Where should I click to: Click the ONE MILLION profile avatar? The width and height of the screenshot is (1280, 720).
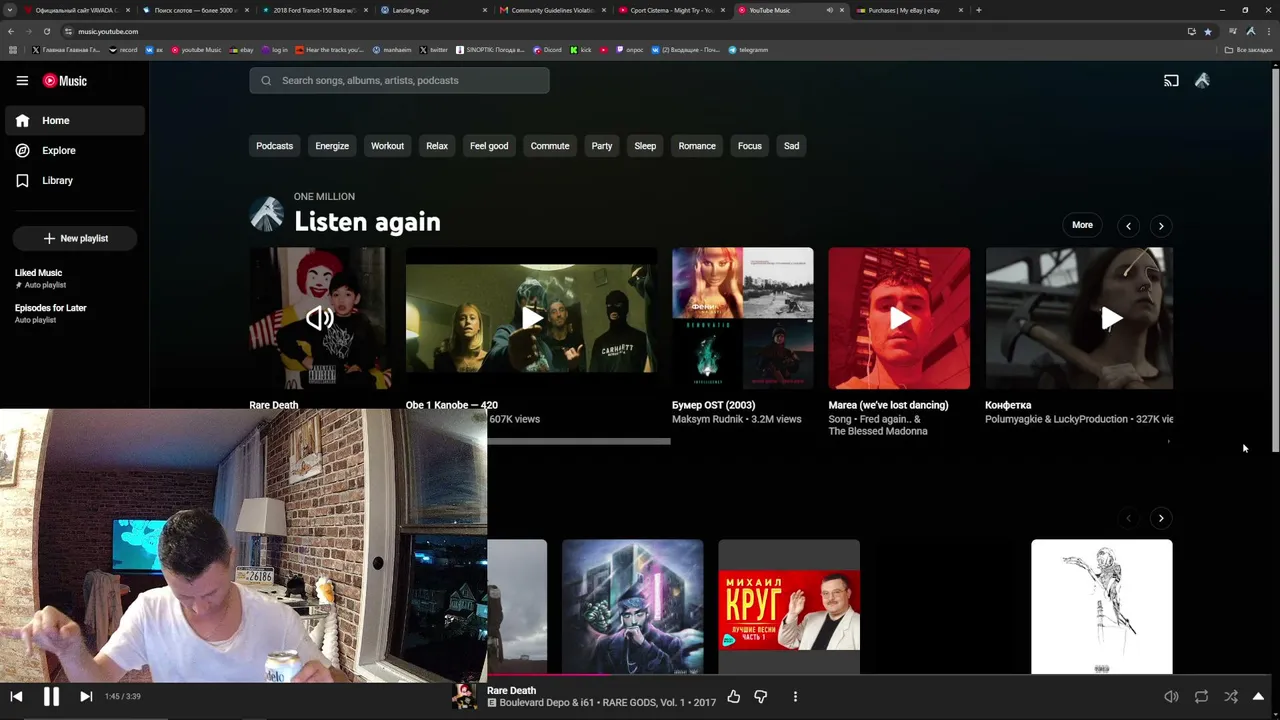[x=266, y=214]
